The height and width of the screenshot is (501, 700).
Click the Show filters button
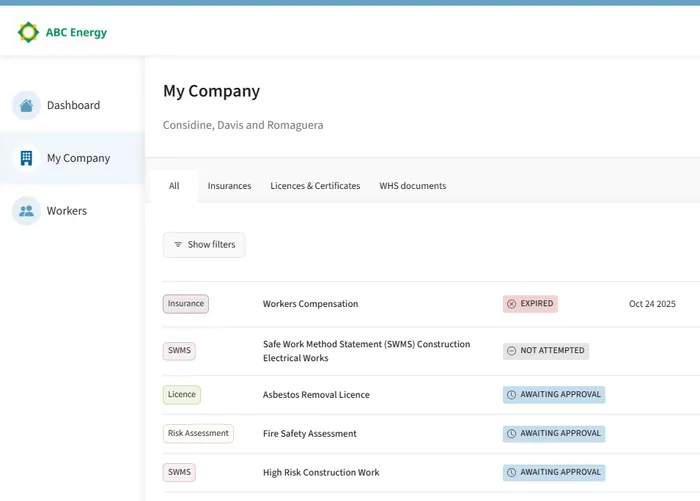click(204, 245)
